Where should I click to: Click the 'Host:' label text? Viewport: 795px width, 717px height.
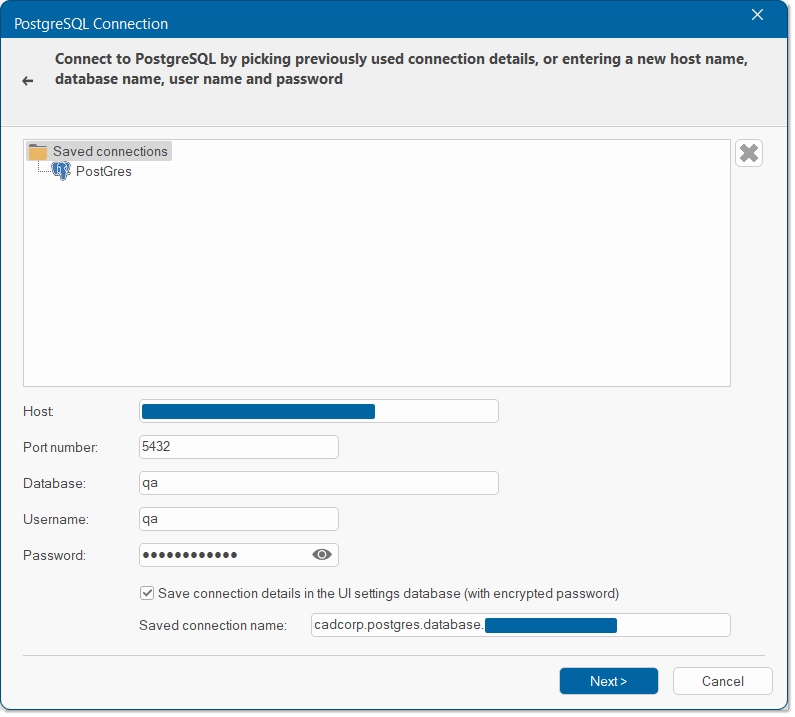click(x=39, y=411)
